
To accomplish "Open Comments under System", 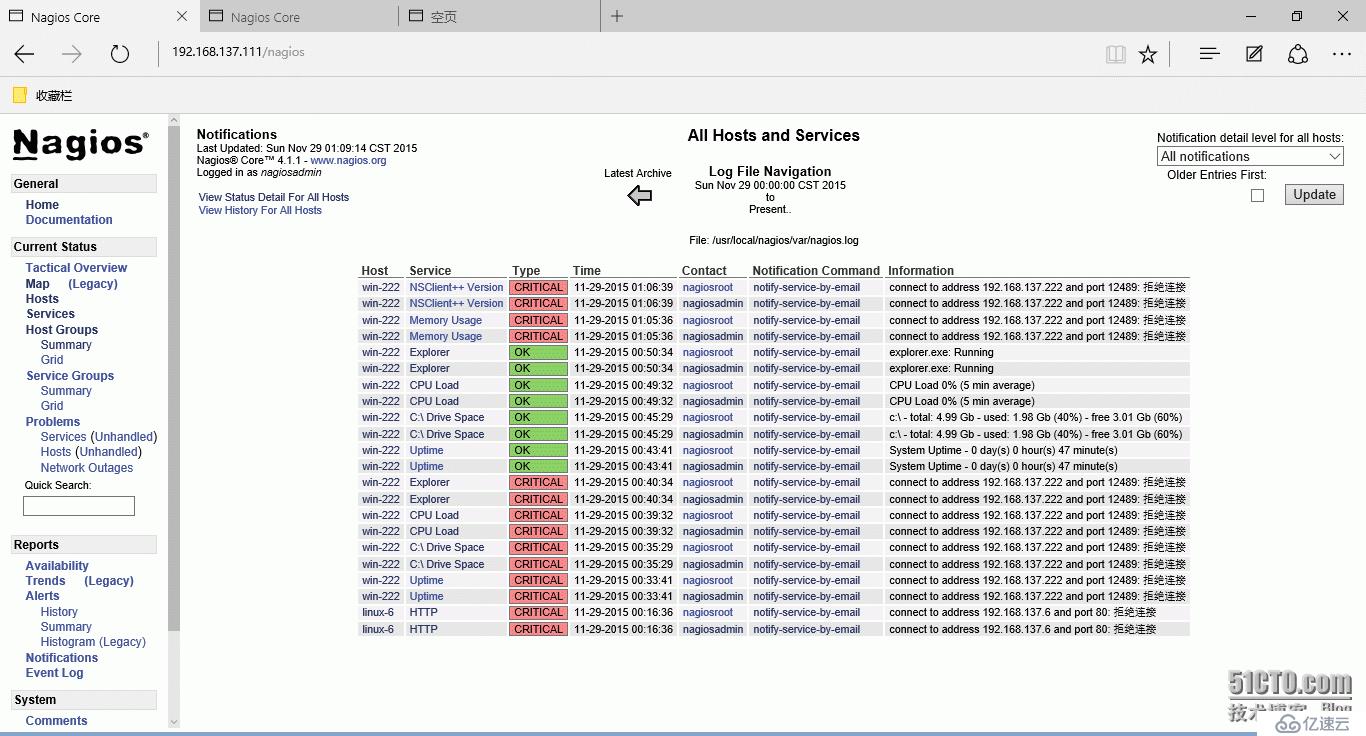I will pyautogui.click(x=57, y=721).
